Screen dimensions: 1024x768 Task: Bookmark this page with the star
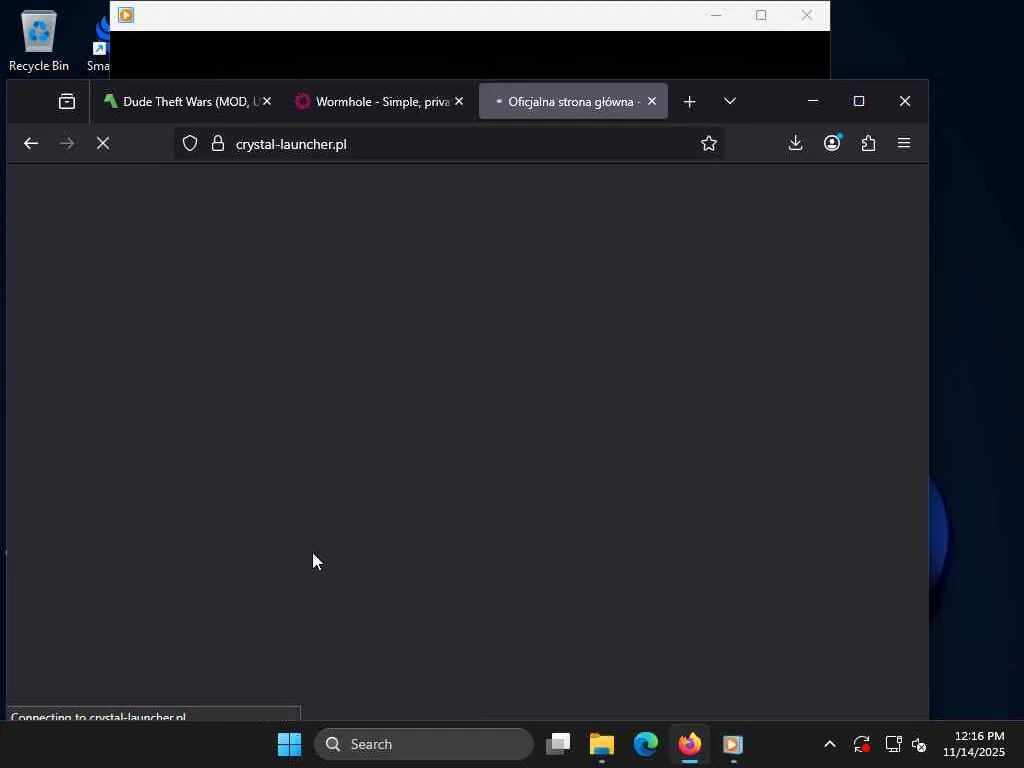[x=709, y=143]
